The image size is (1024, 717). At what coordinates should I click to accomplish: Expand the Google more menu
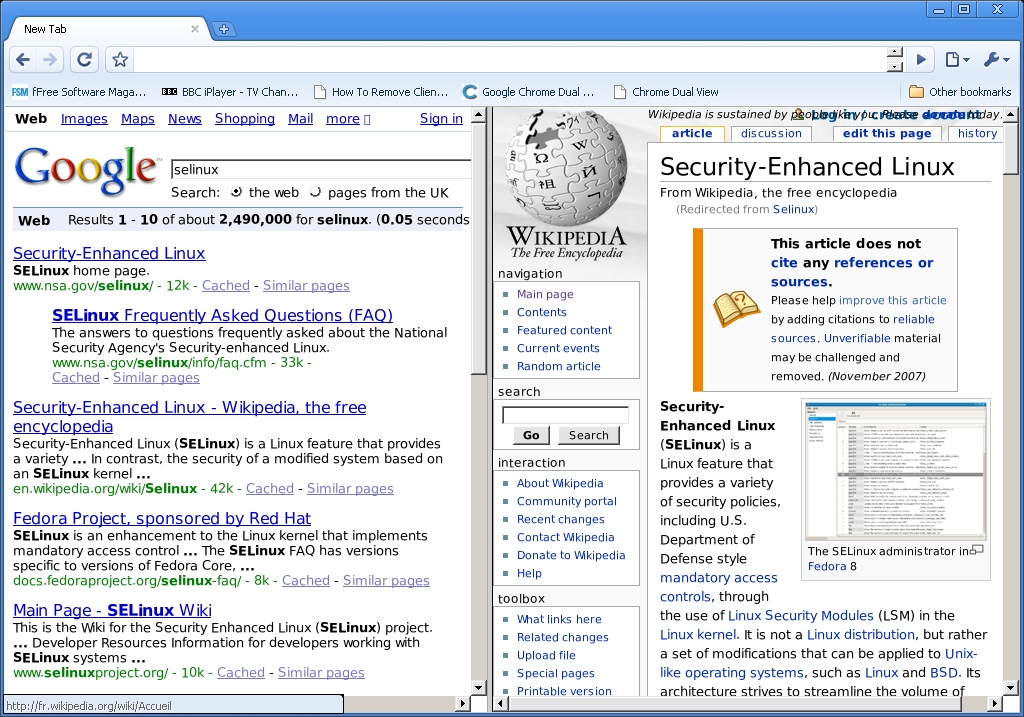click(x=348, y=119)
